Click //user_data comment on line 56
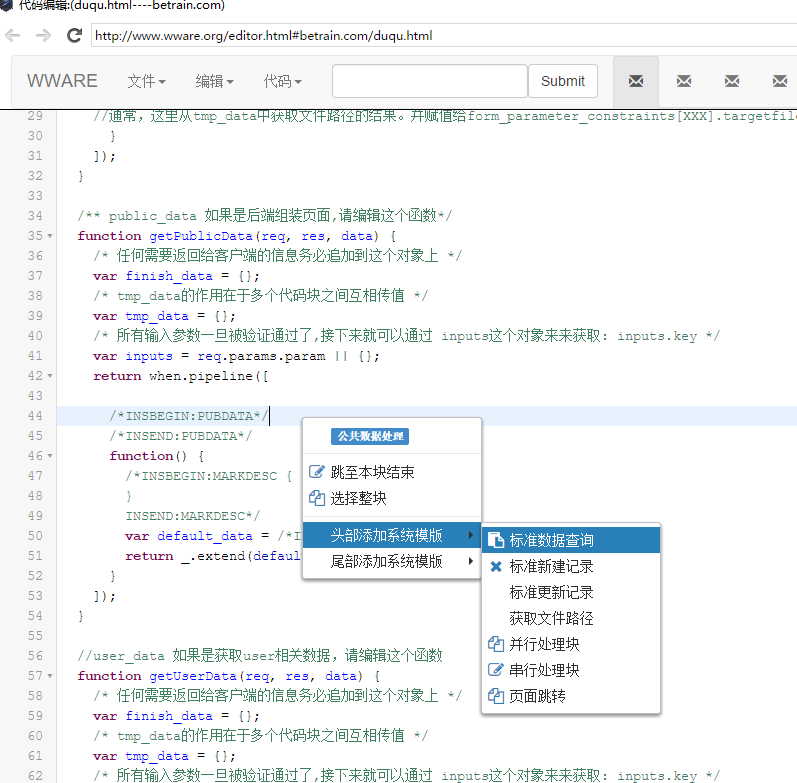 260,655
